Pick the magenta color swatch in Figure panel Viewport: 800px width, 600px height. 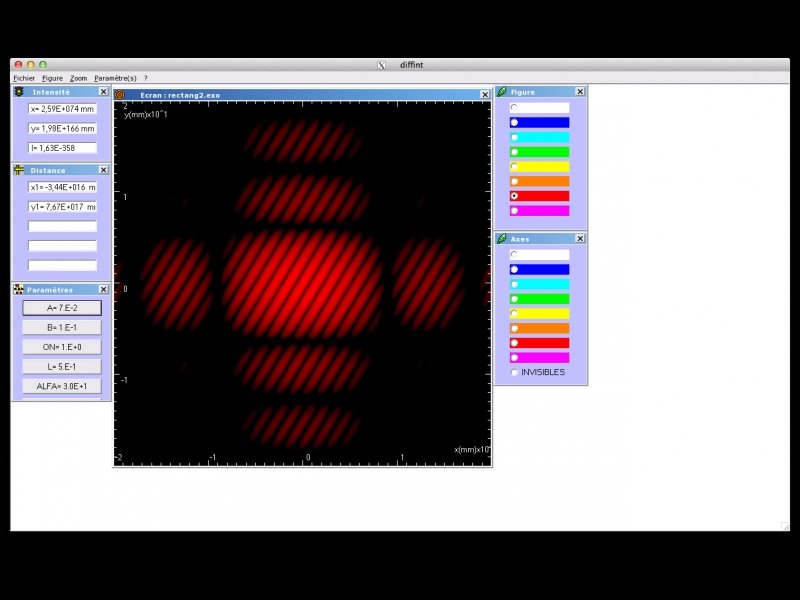click(x=539, y=211)
